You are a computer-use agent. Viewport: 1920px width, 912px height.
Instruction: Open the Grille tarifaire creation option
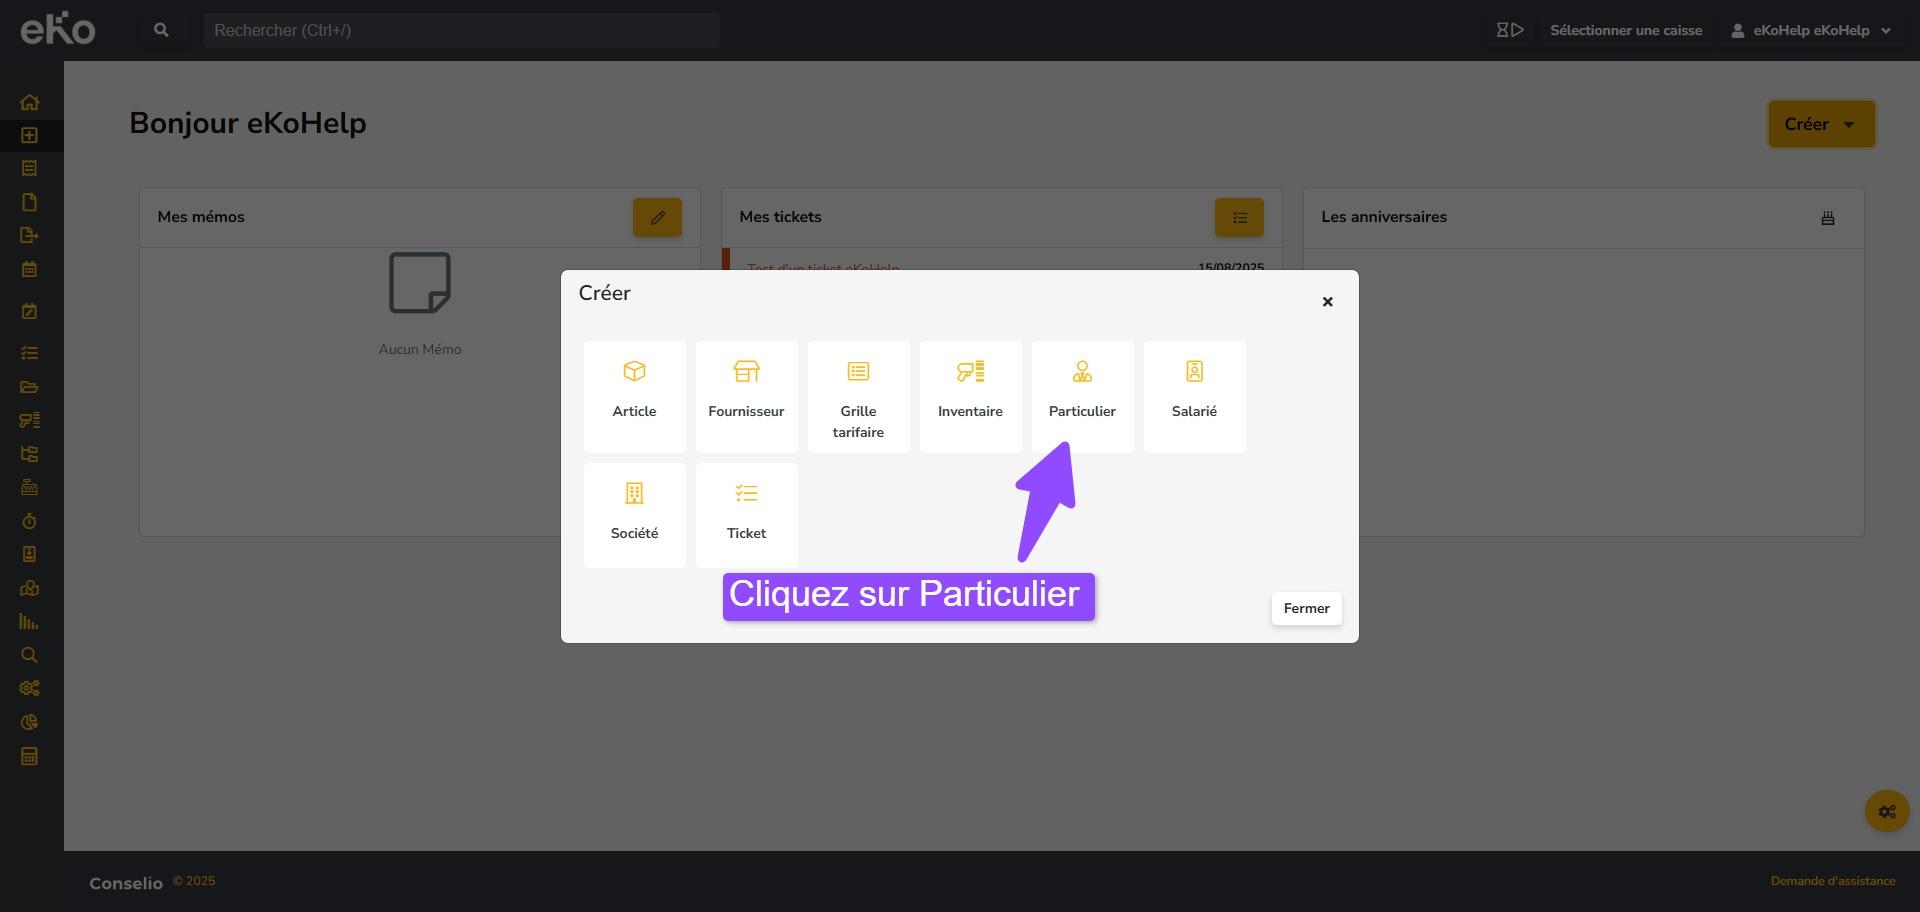(x=858, y=396)
